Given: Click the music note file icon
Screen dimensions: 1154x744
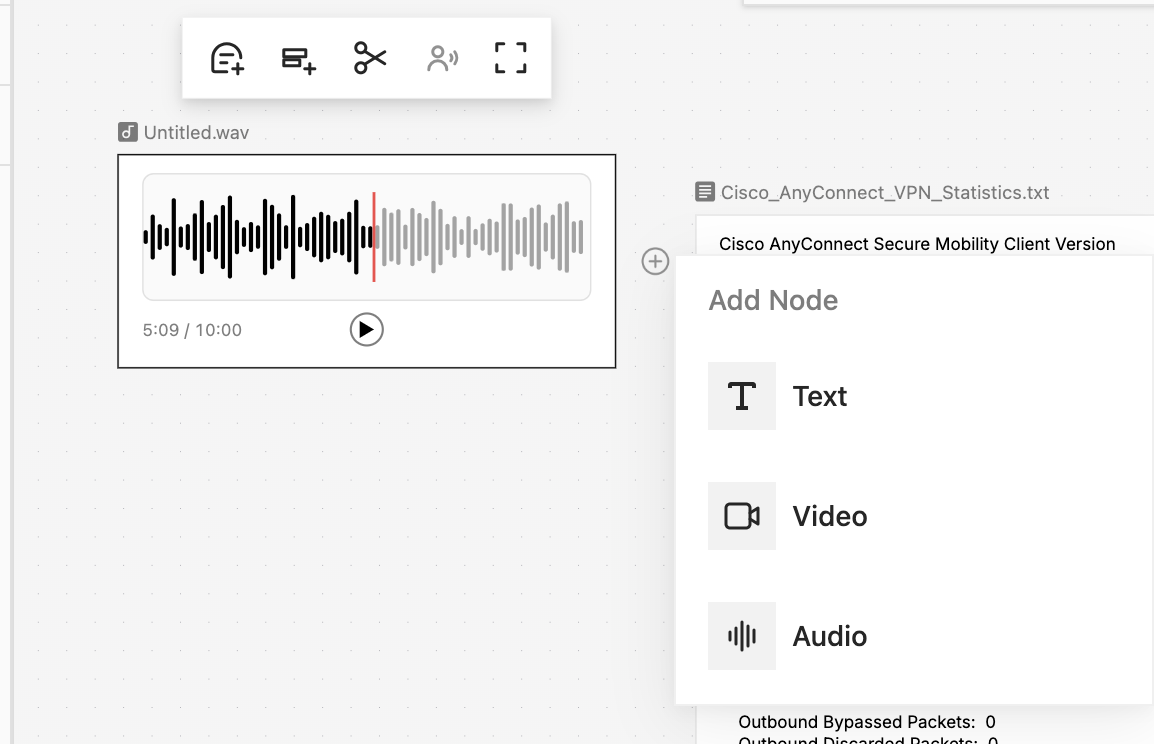Looking at the screenshot, I should [128, 132].
